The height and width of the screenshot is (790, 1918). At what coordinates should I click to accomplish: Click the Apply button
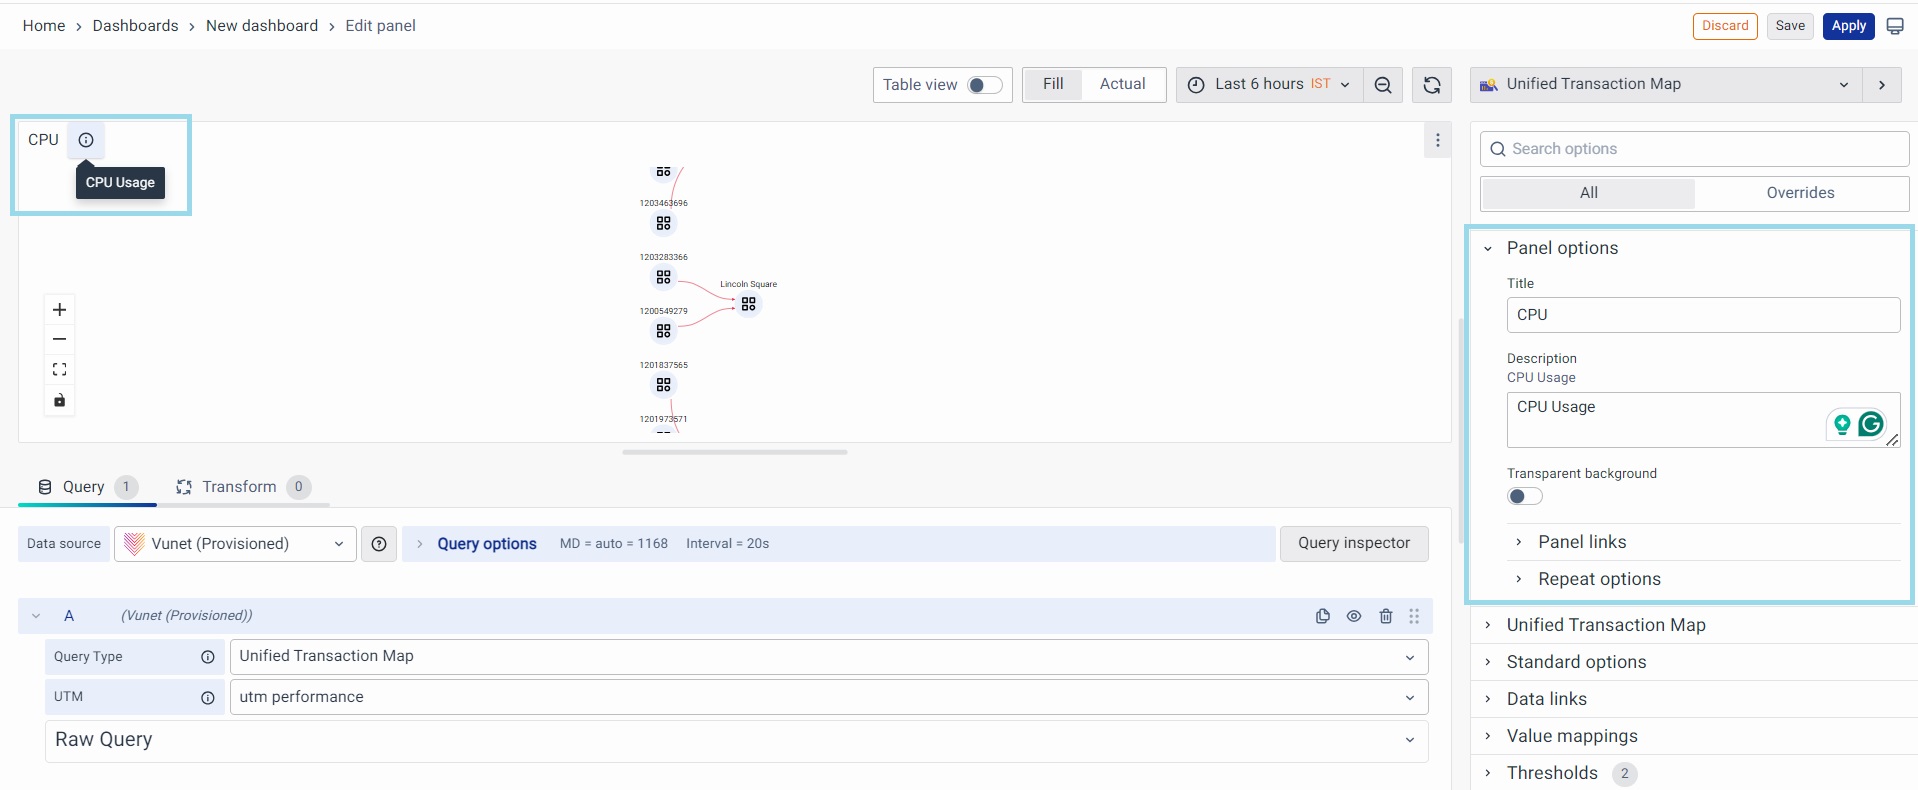point(1848,26)
